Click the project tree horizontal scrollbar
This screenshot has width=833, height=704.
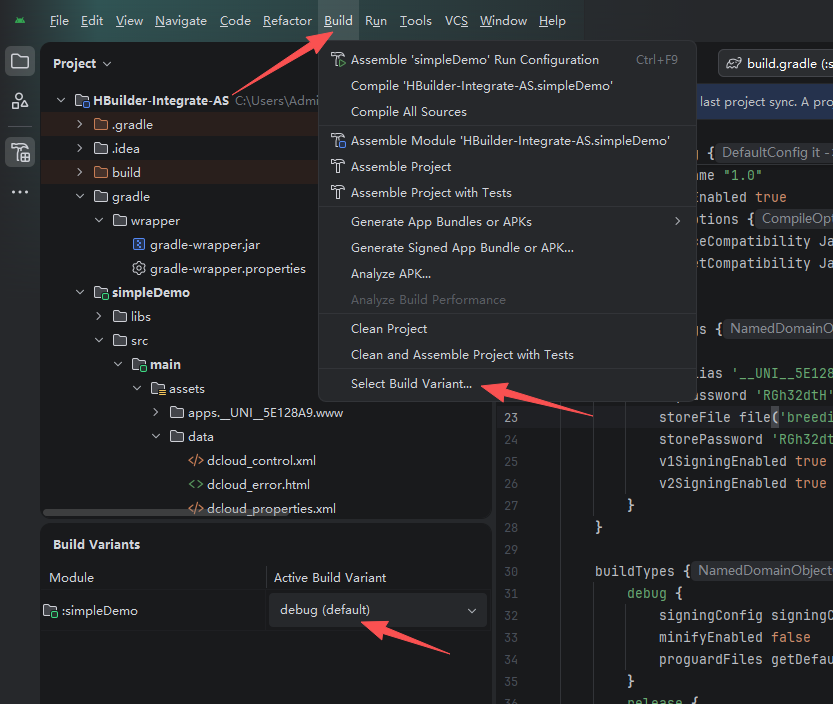[167, 513]
